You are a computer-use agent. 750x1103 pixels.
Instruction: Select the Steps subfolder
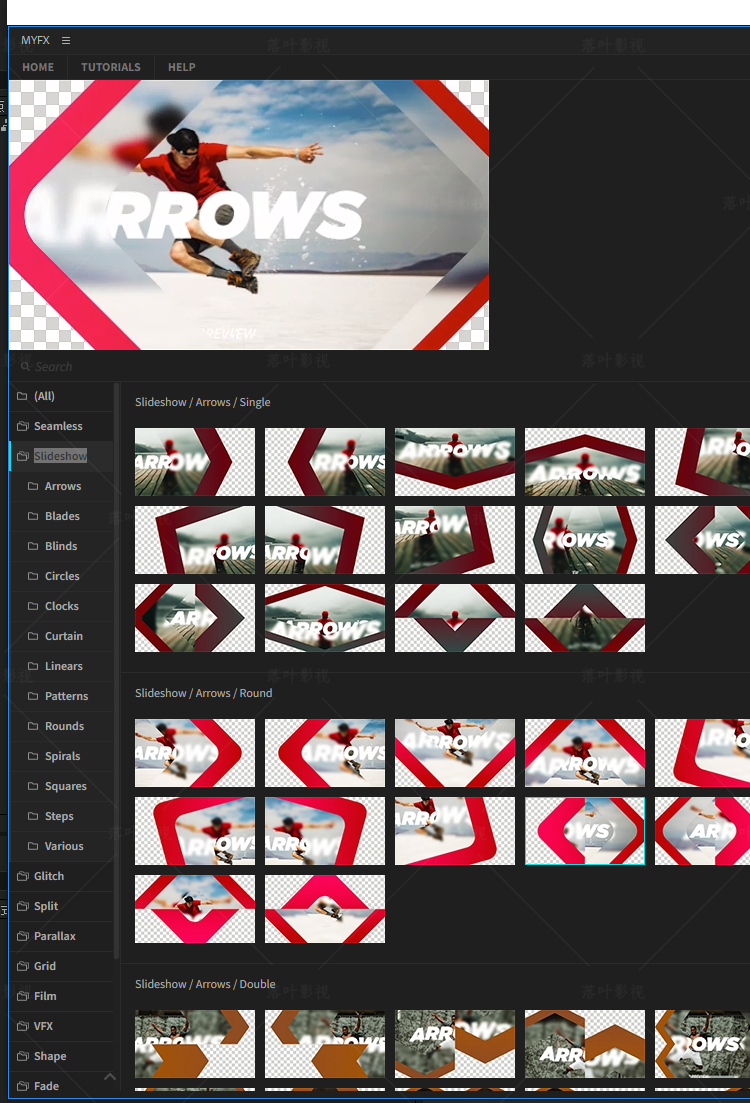[x=62, y=816]
